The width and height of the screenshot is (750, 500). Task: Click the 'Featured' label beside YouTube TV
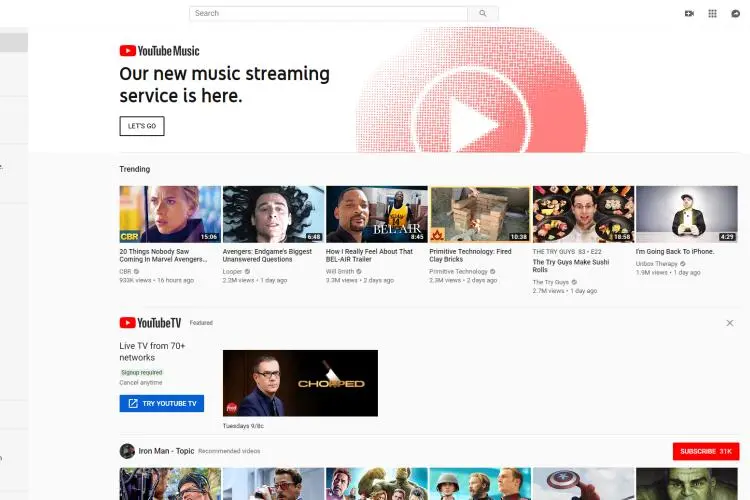(x=201, y=323)
